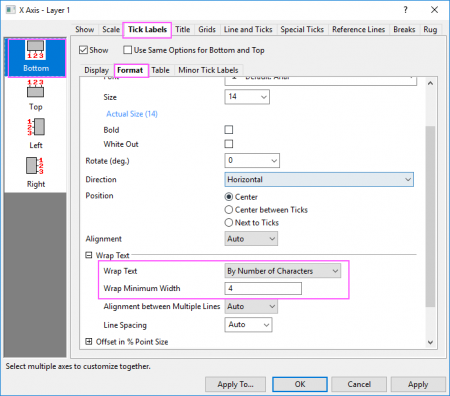Open Wrap Text By Number of Characters dropdown

283,271
